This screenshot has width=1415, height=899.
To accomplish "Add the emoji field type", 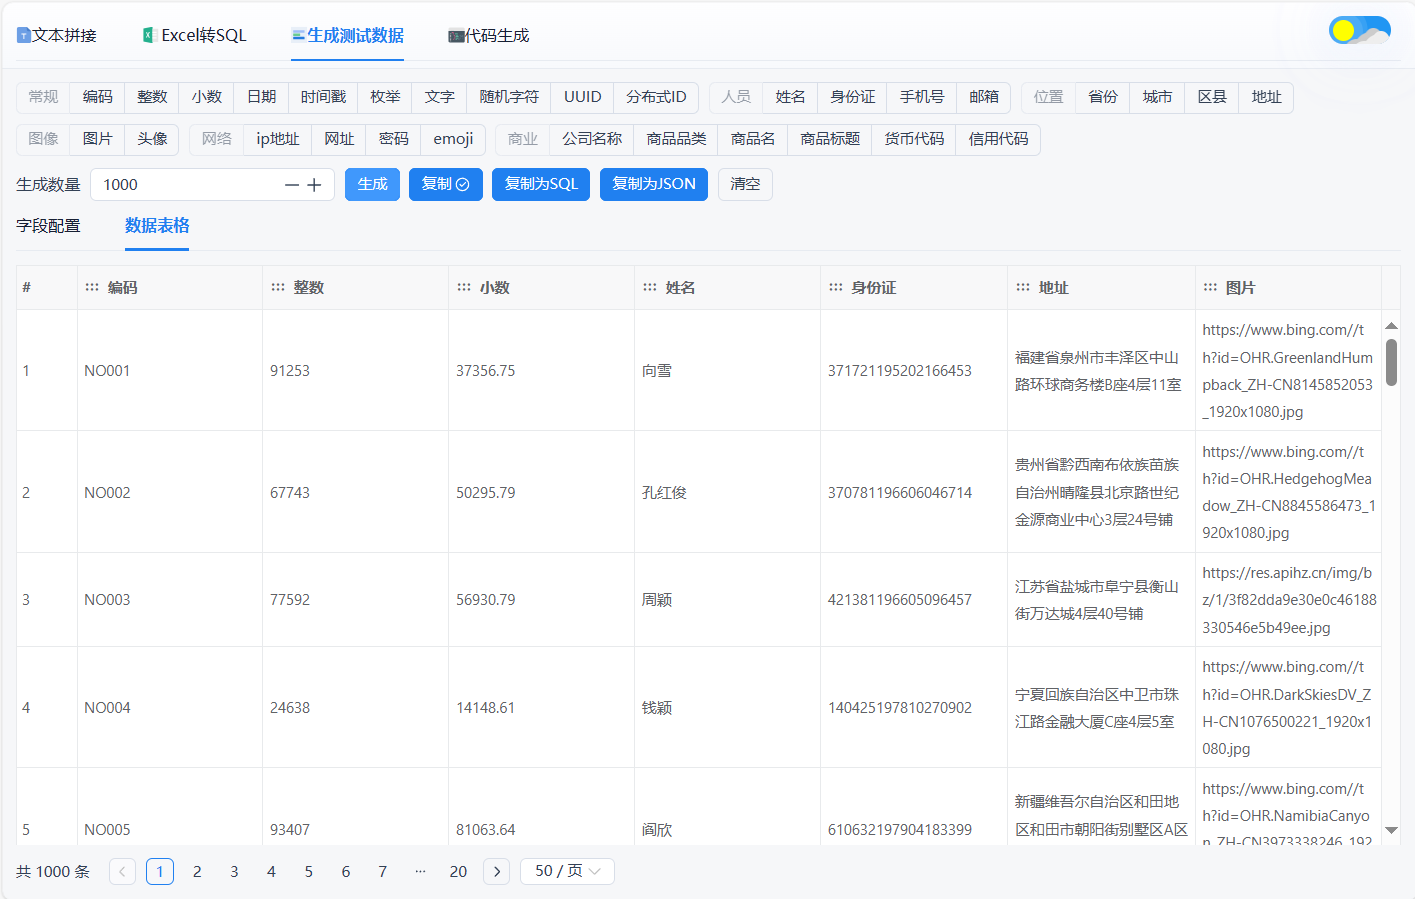I will [x=453, y=139].
